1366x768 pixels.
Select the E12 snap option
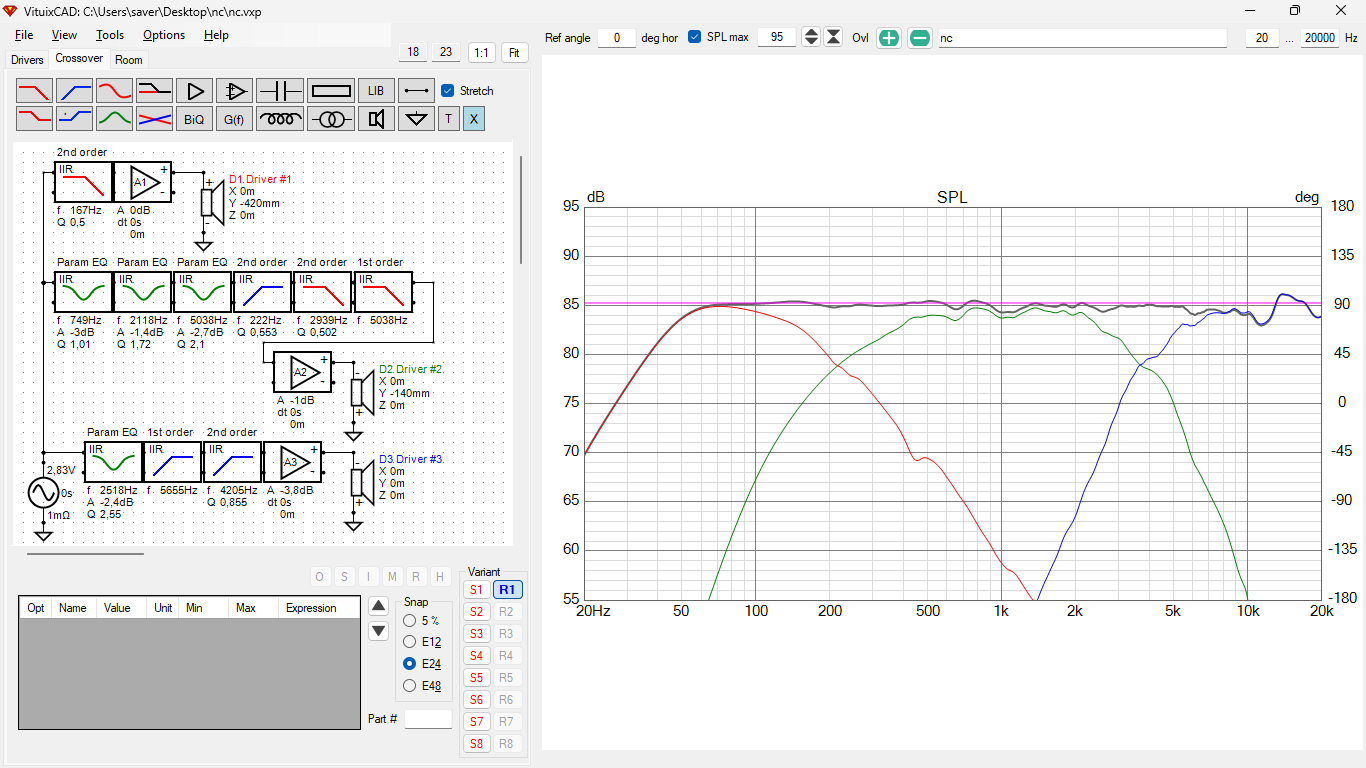click(x=409, y=642)
